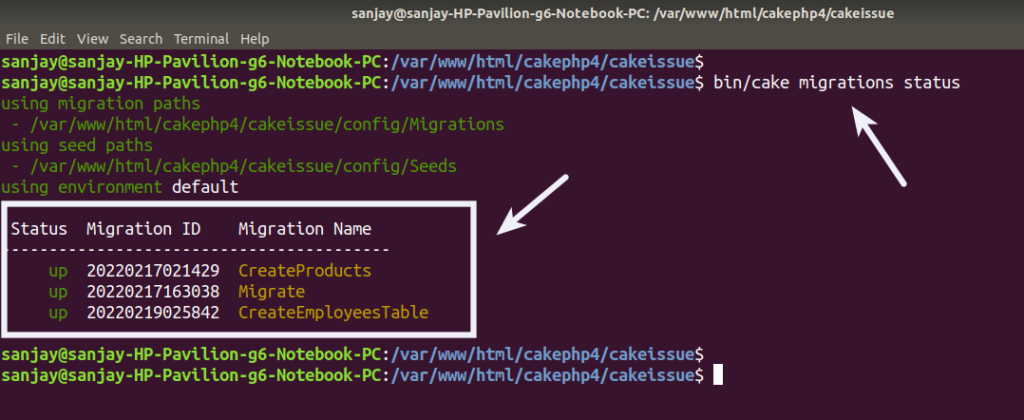The image size is (1024, 420).
Task: Open the Help menu
Action: (x=255, y=39)
